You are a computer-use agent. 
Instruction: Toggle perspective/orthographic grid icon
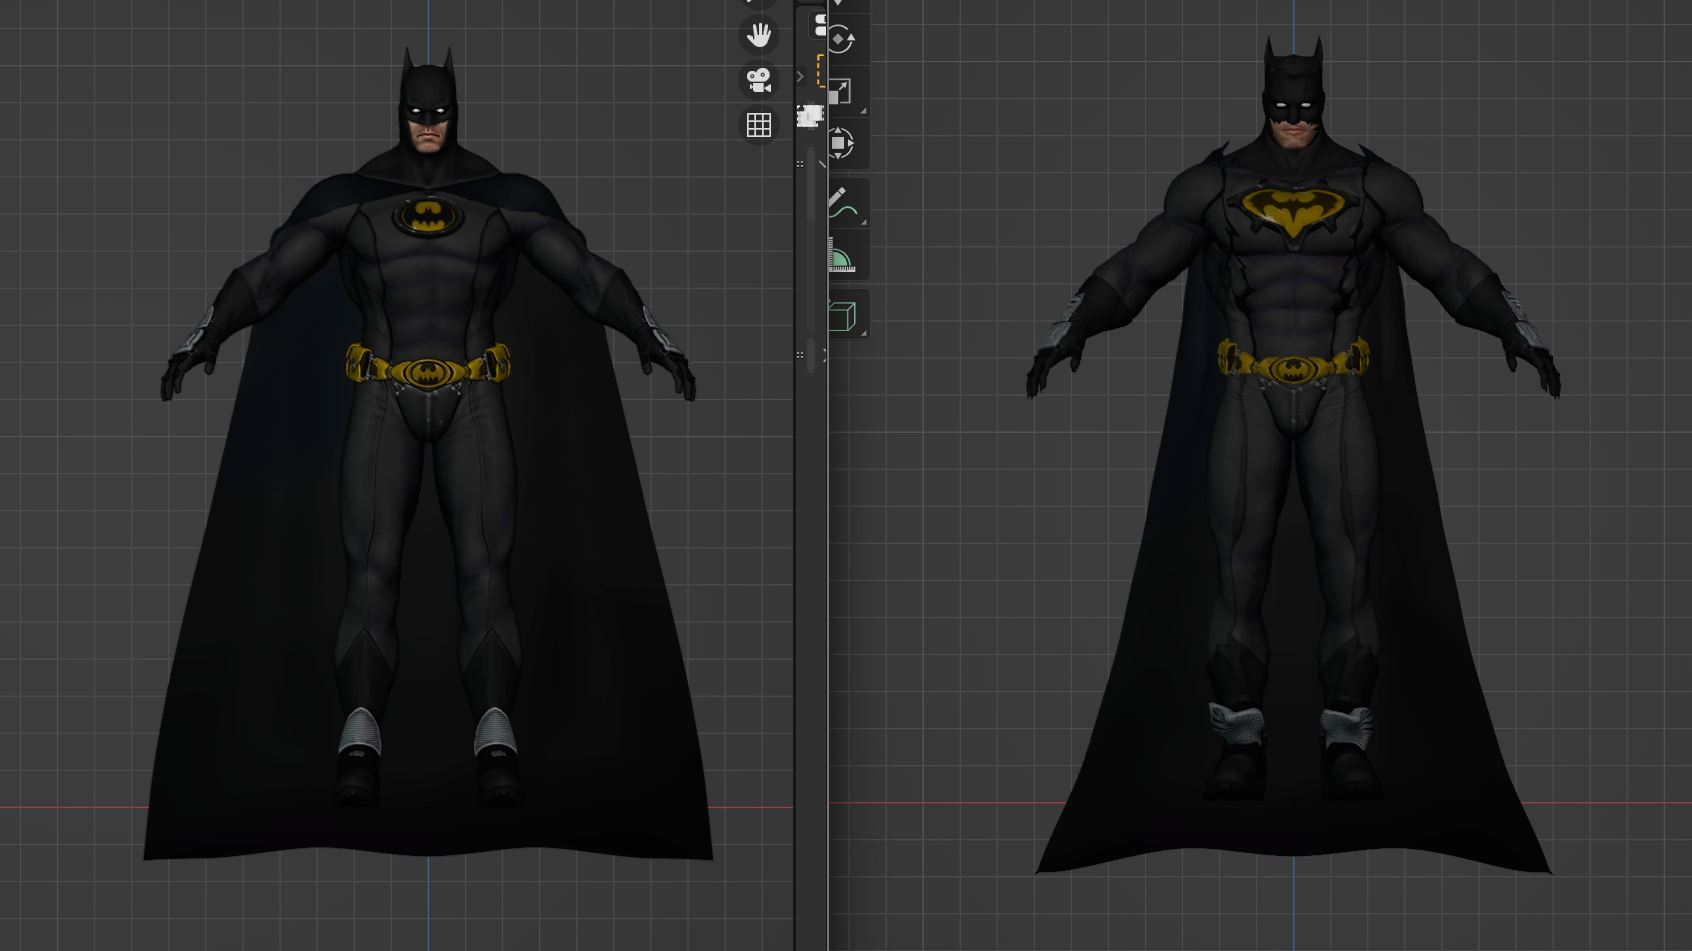759,125
